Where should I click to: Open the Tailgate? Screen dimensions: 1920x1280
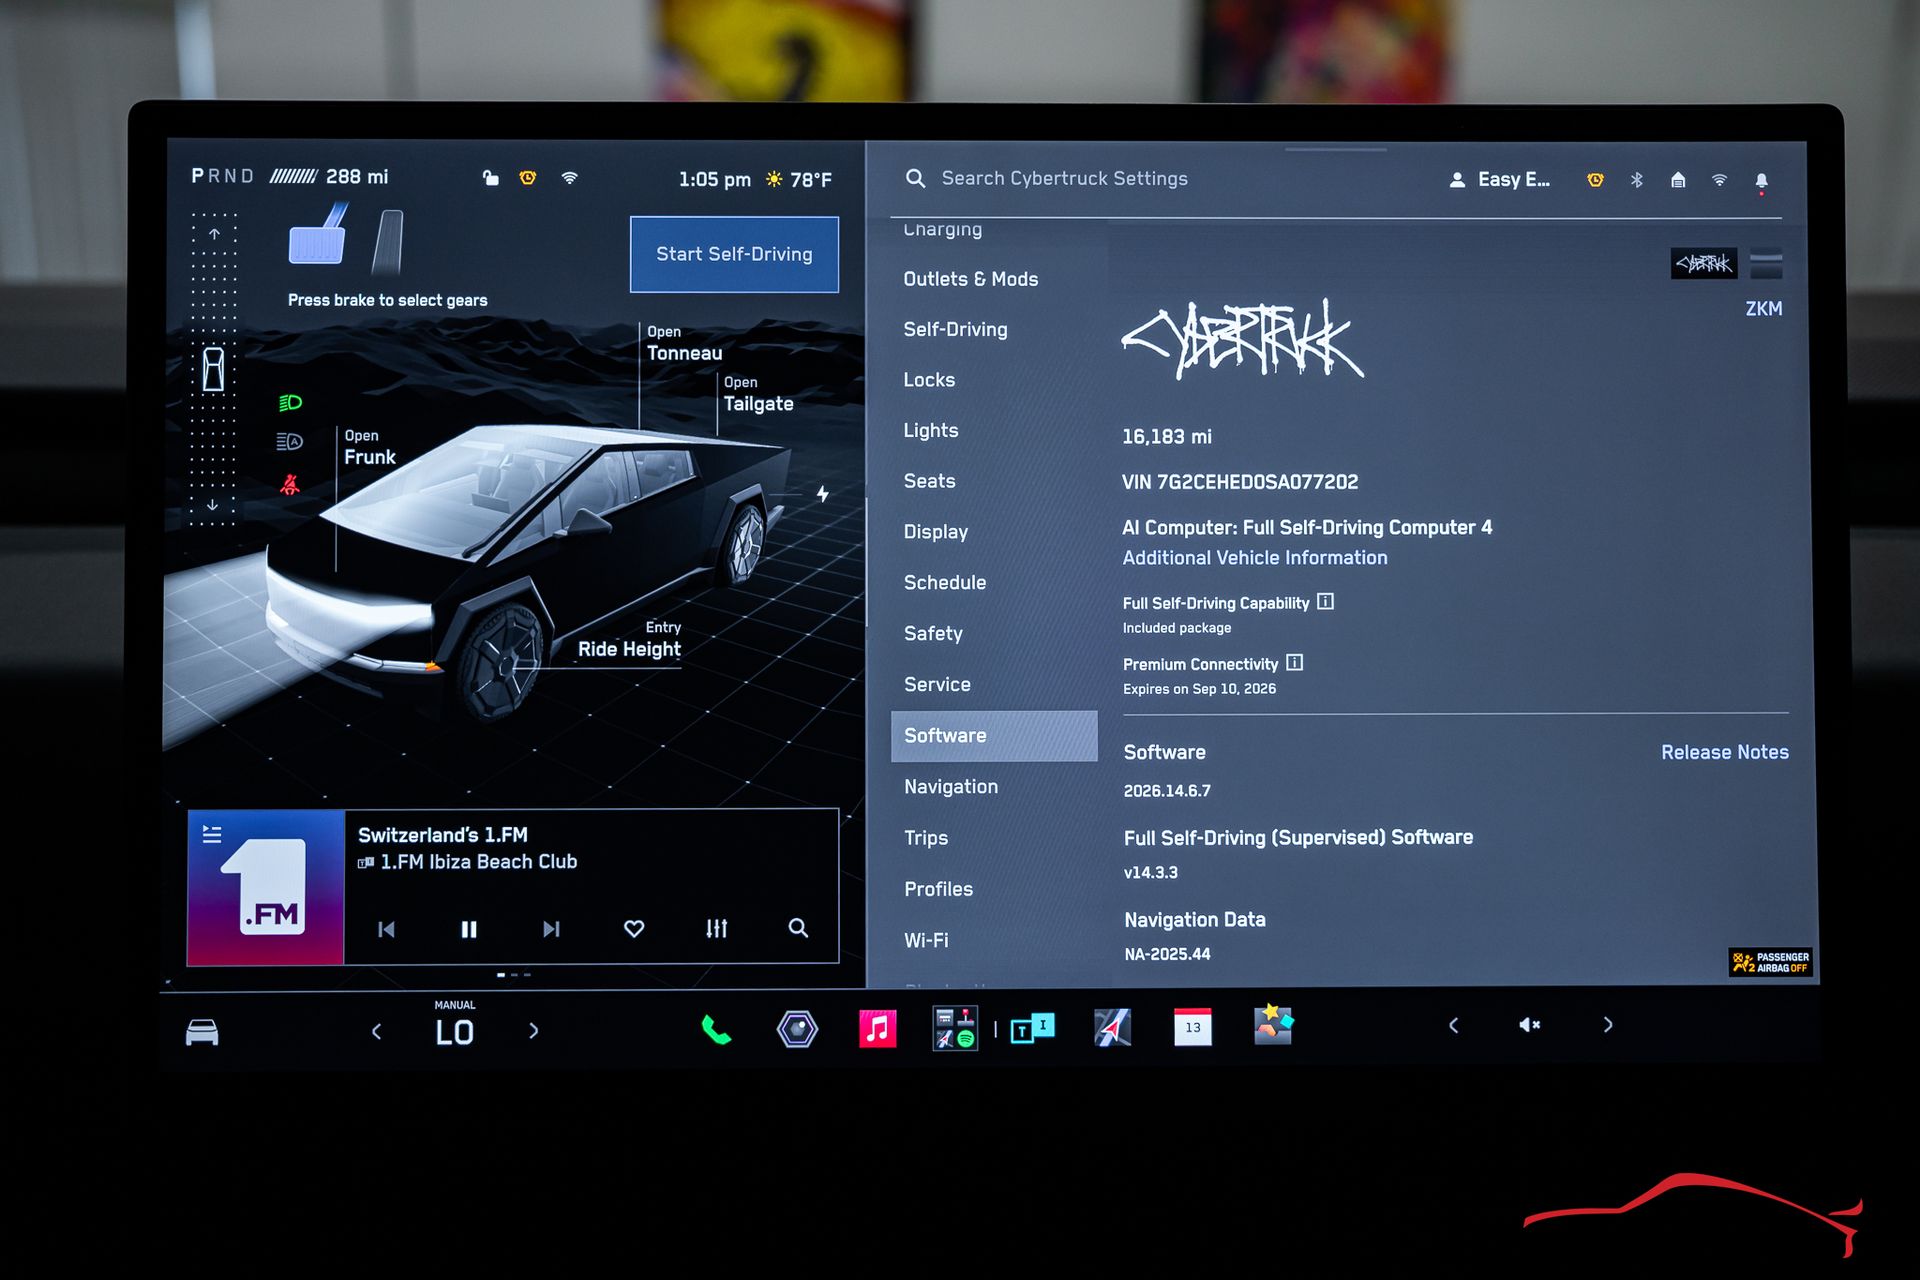point(758,394)
